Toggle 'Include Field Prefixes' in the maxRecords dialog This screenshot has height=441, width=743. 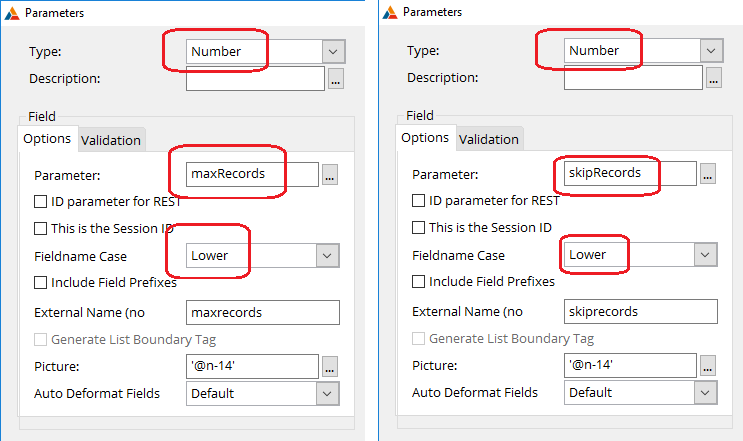[x=41, y=283]
